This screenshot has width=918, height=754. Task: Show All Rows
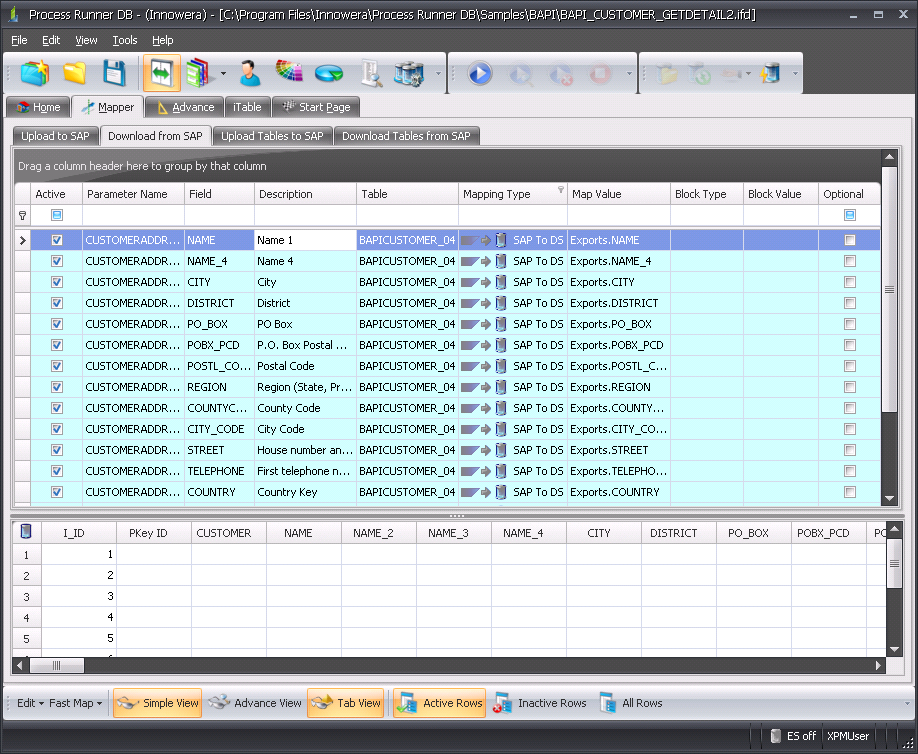pos(631,703)
